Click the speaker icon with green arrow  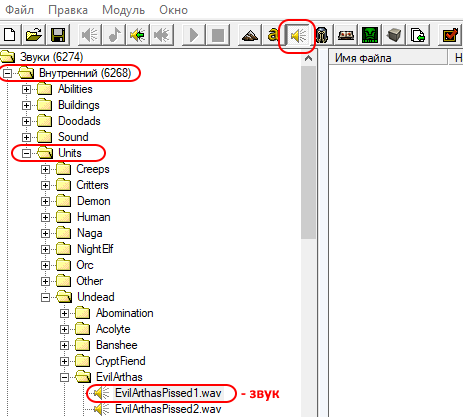137,35
